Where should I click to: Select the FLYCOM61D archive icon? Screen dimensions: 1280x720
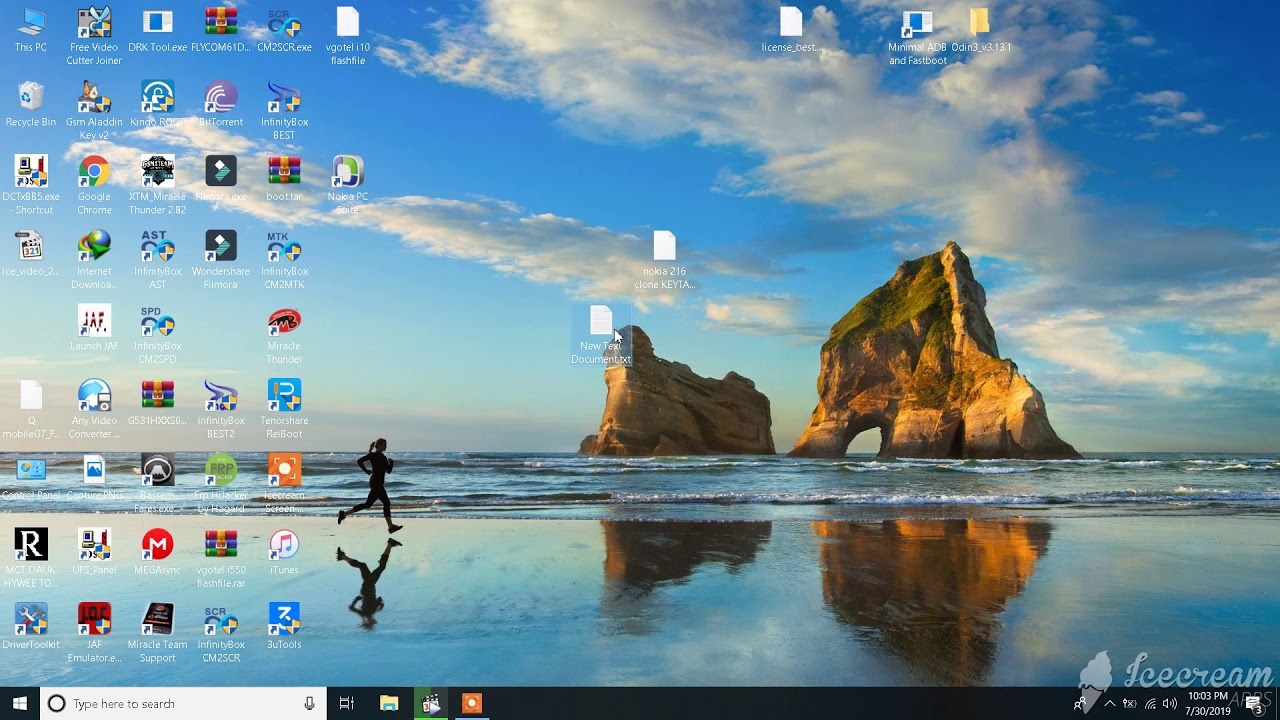click(x=221, y=30)
